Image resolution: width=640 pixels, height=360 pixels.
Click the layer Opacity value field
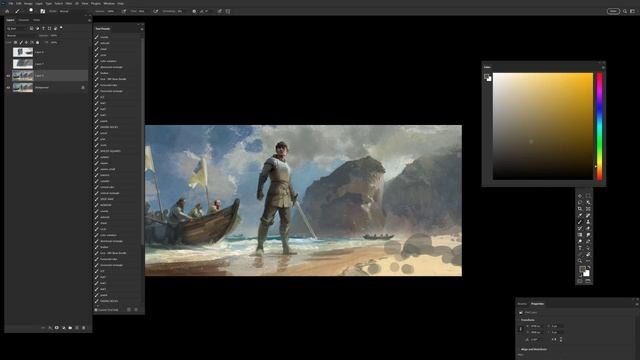53,36
